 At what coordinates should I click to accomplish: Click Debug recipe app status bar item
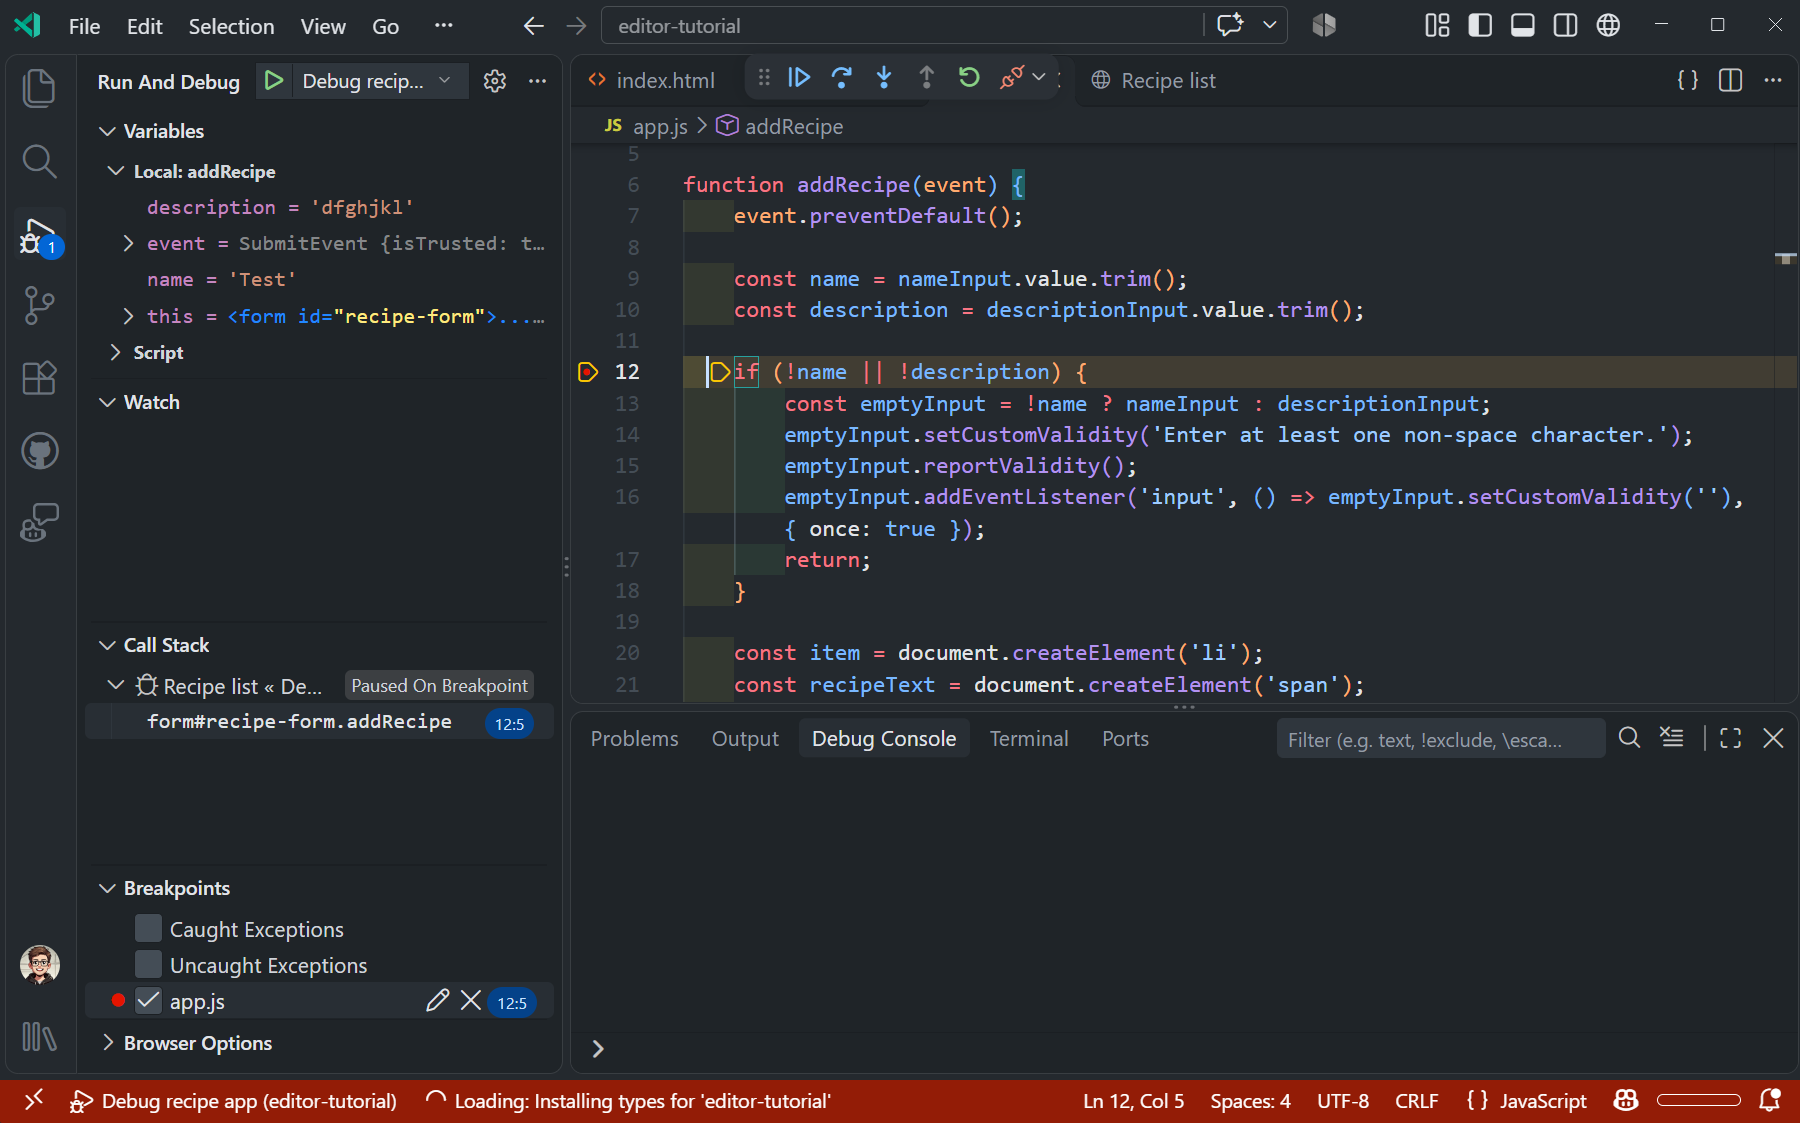pos(234,1101)
